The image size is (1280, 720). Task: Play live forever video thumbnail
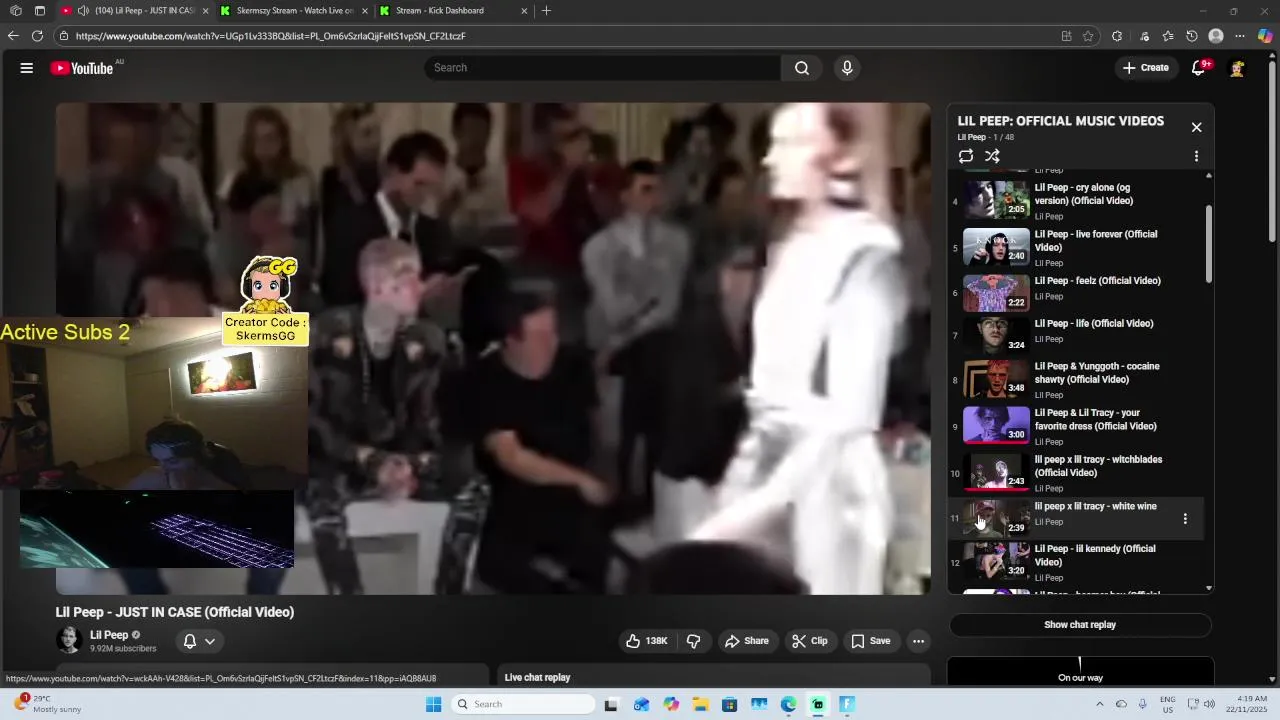996,247
